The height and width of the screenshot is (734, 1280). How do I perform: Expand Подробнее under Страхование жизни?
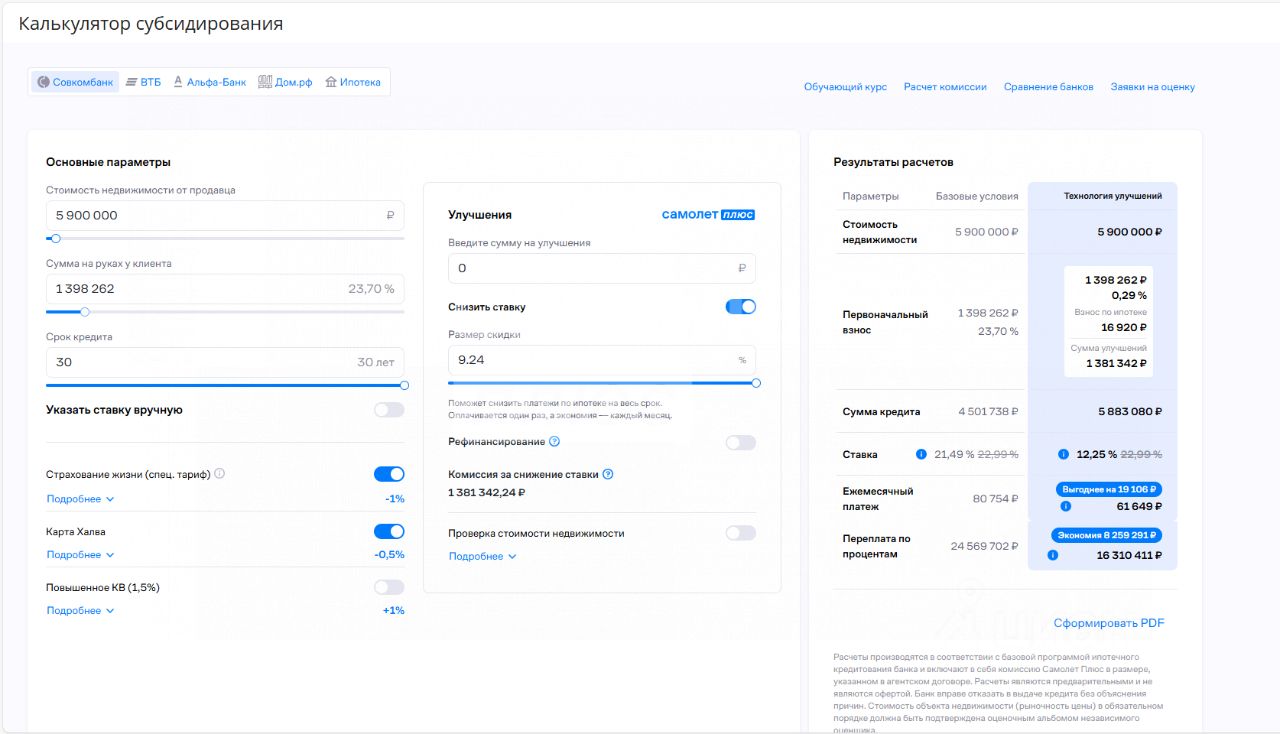click(x=80, y=499)
